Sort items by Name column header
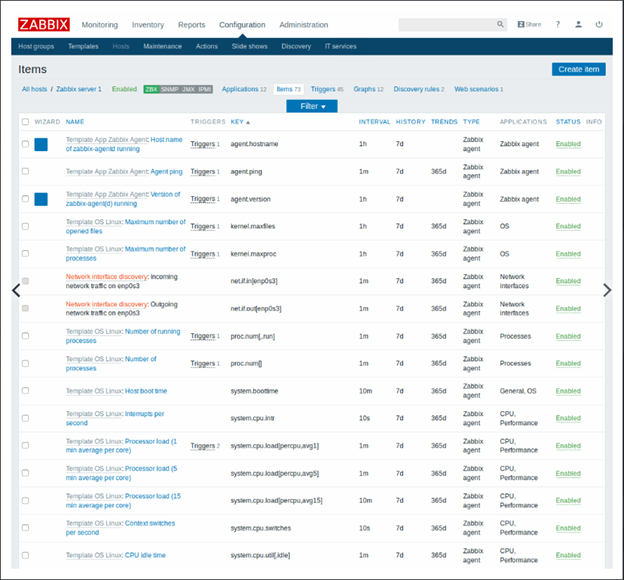This screenshot has width=624, height=580. pyautogui.click(x=75, y=122)
